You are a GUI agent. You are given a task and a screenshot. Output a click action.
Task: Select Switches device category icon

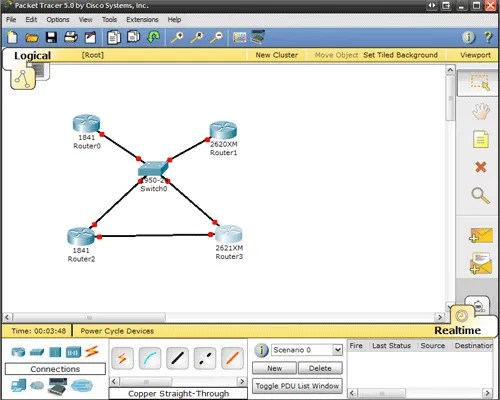tap(37, 352)
